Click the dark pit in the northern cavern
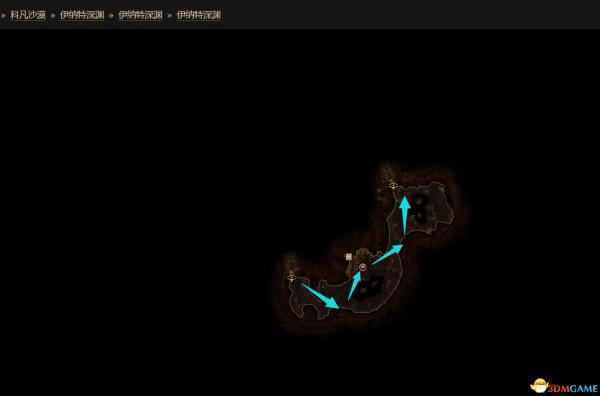The height and width of the screenshot is (396, 600). click(420, 209)
